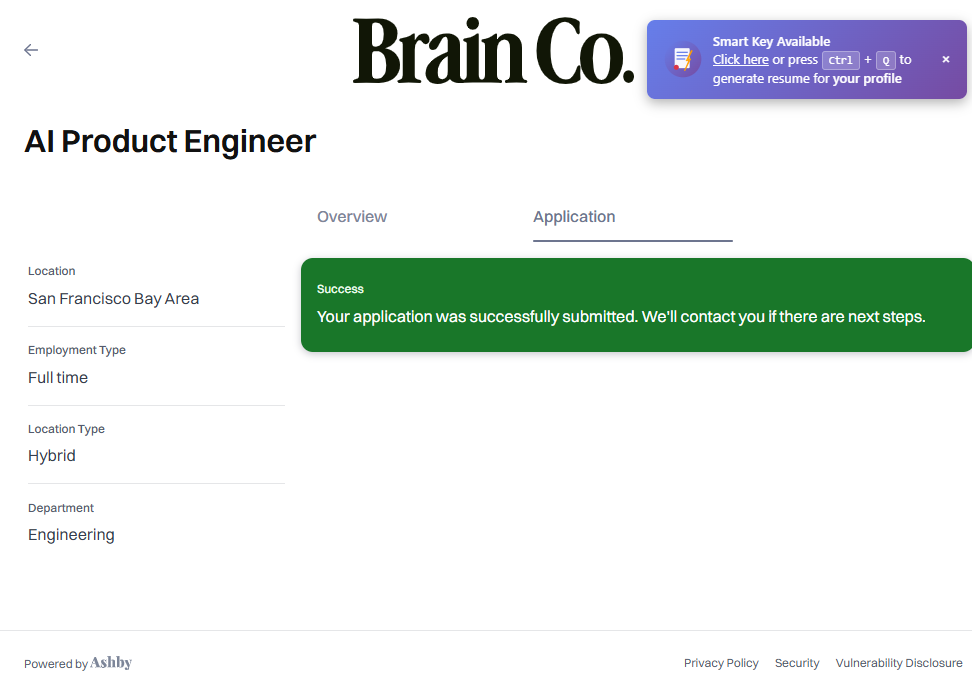This screenshot has height=697, width=972.
Task: Open the Vulnerability Disclosure link
Action: pyautogui.click(x=899, y=663)
